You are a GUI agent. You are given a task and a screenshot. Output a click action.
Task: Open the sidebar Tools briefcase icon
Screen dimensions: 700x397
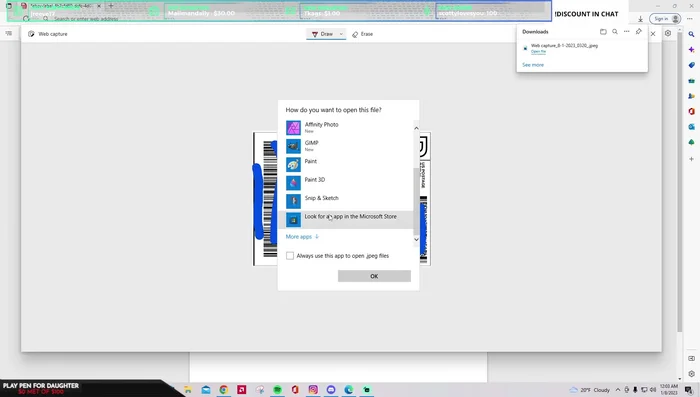(x=692, y=81)
